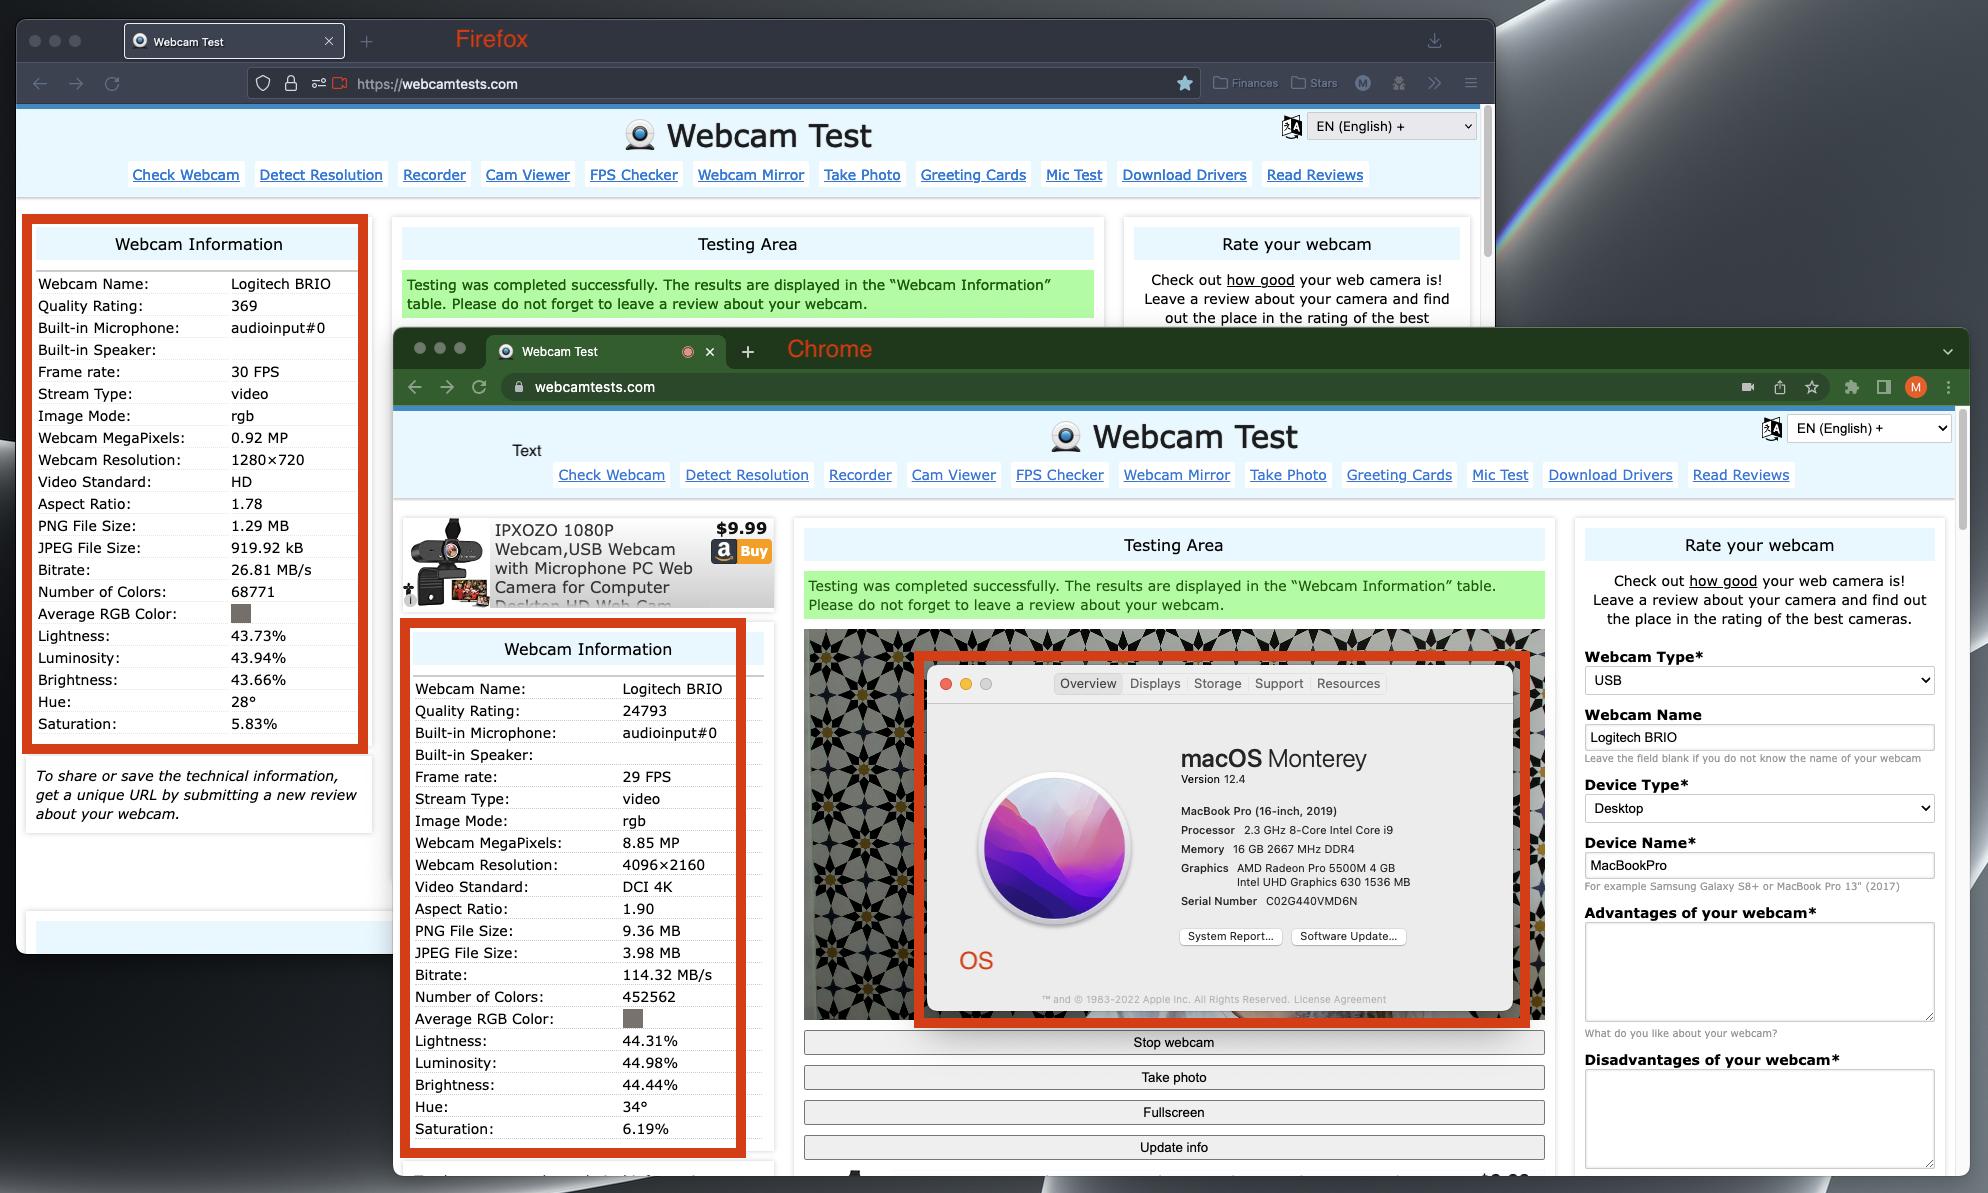
Task: Click the Webcam Test camera logo
Action: pos(1066,436)
